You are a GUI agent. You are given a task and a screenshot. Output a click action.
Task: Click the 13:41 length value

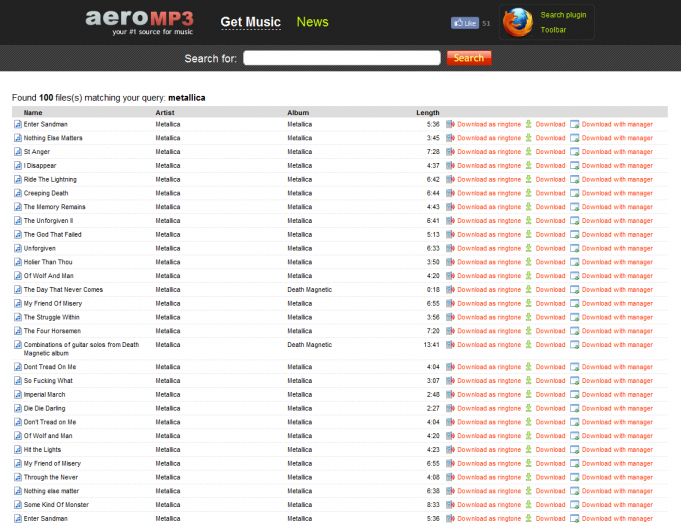click(x=431, y=344)
